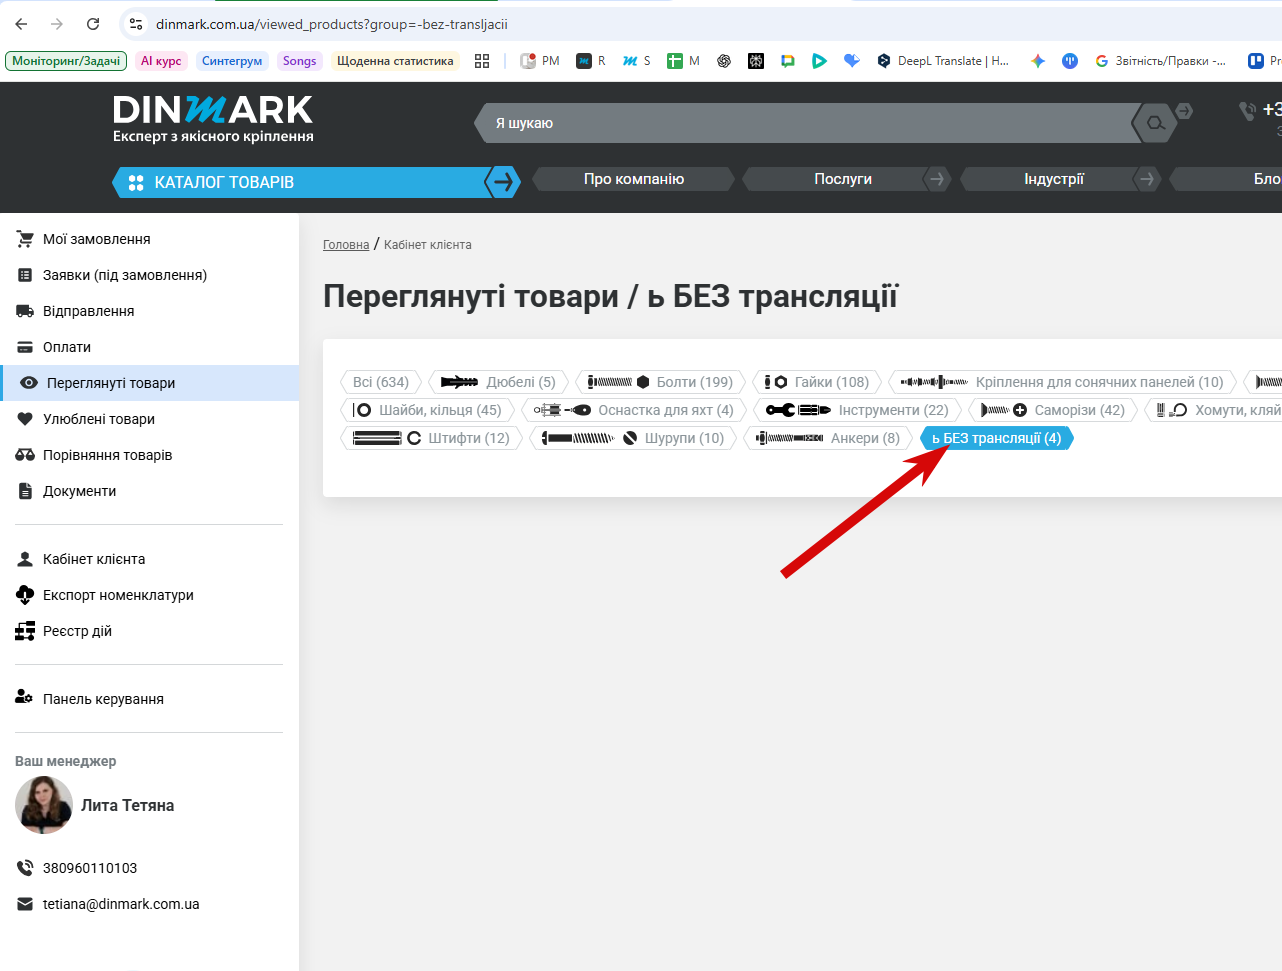Image resolution: width=1282 pixels, height=971 pixels.
Task: Click phone number 380960110103
Action: tap(90, 868)
